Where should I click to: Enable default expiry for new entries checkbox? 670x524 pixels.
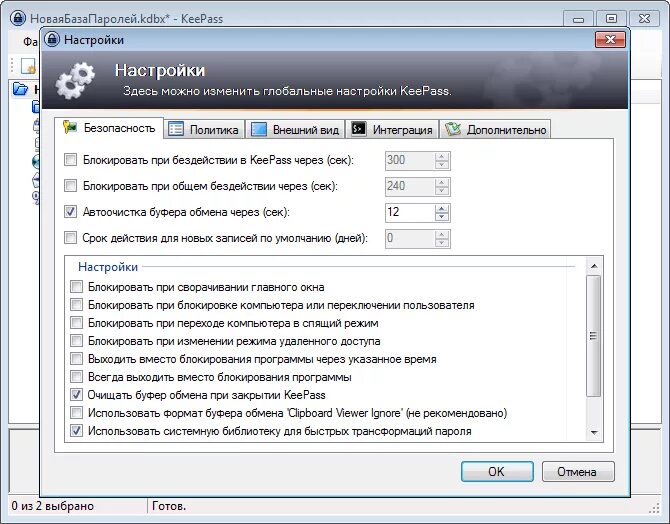tap(71, 238)
